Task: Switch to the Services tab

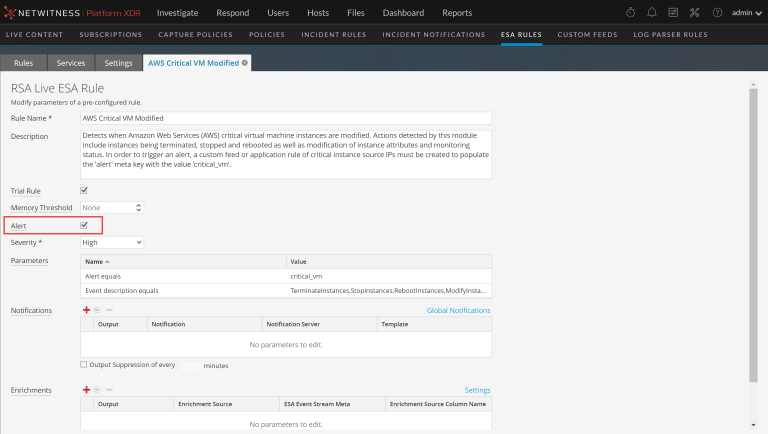Action: [71, 63]
